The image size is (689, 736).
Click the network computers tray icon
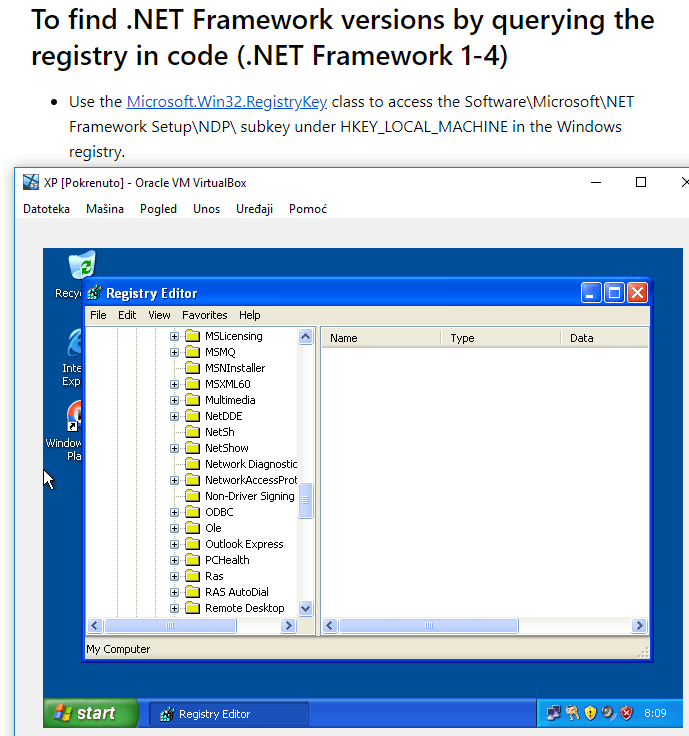(554, 713)
